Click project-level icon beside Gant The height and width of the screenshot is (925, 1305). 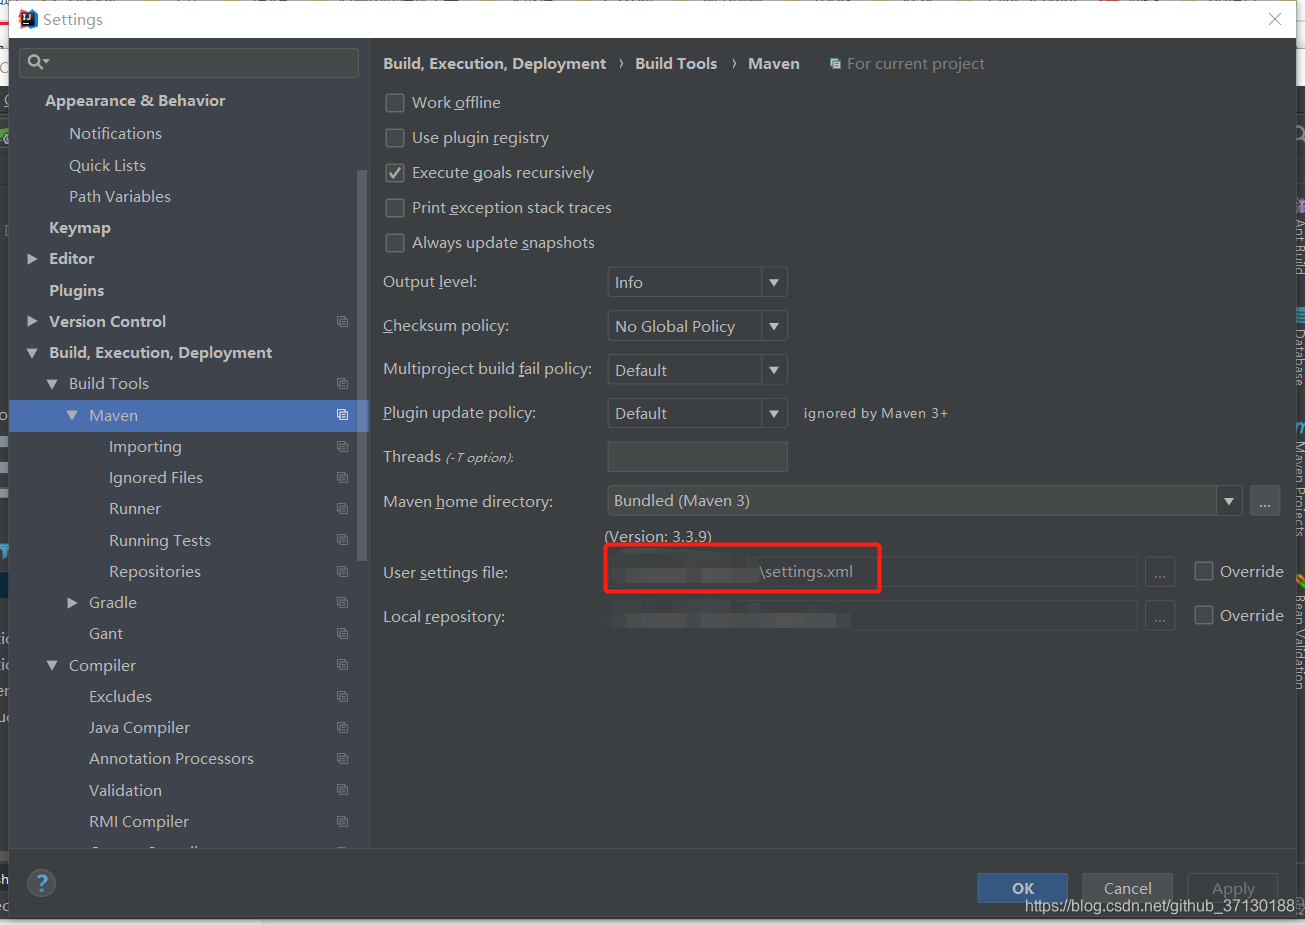tap(342, 633)
